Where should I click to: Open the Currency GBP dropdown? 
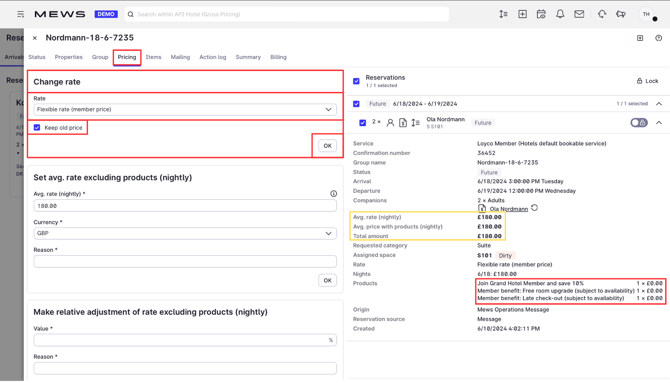185,233
